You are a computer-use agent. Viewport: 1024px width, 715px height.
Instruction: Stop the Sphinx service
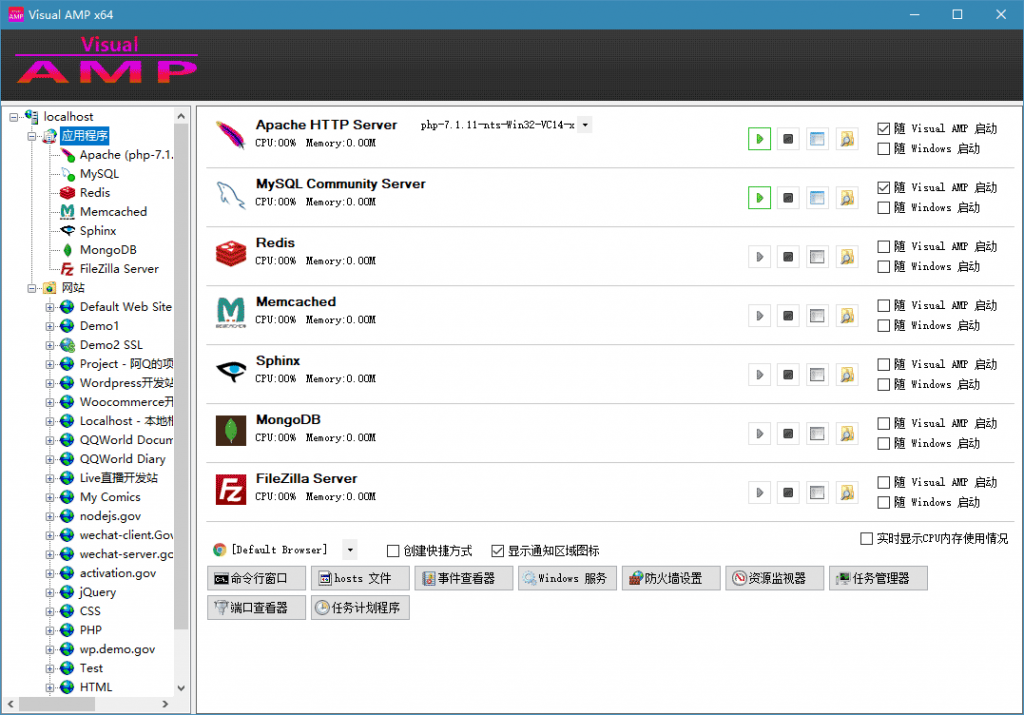[788, 374]
